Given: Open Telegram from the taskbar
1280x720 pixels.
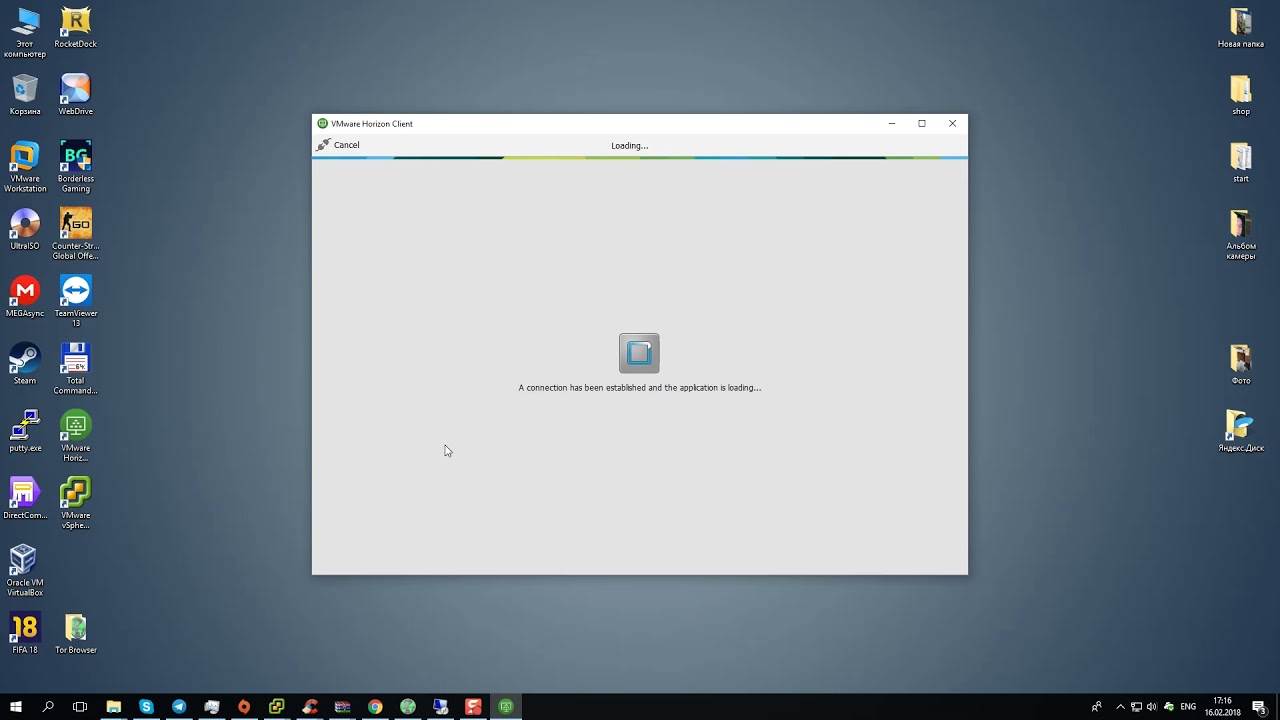Looking at the screenshot, I should 179,707.
